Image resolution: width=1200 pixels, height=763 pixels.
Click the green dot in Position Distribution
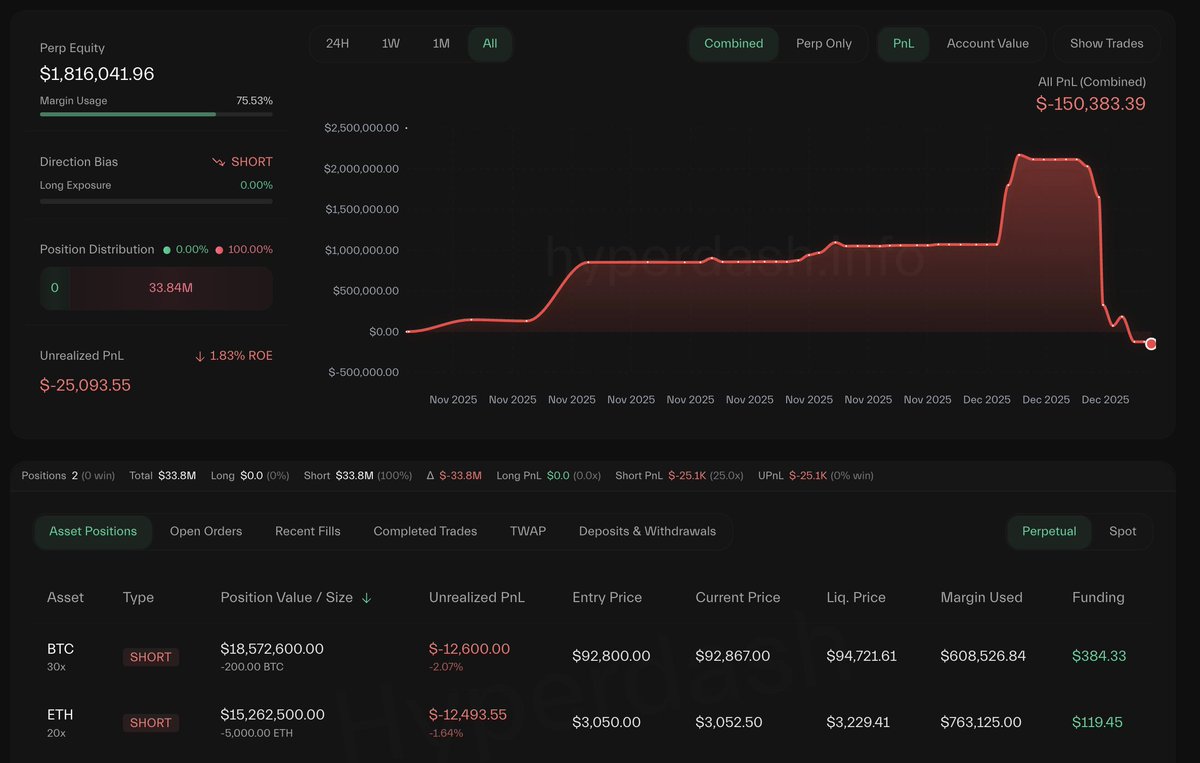point(167,250)
